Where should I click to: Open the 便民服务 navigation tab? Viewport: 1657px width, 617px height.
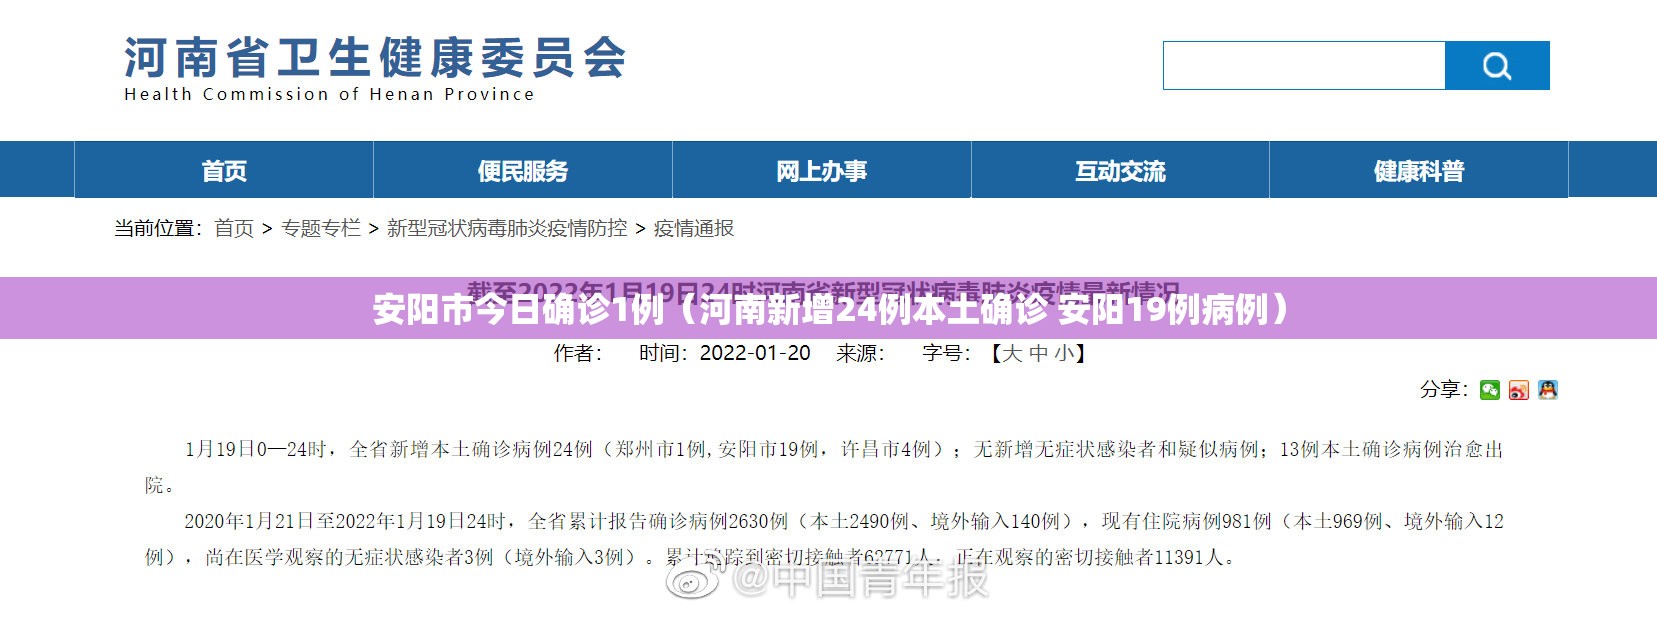[x=522, y=170]
